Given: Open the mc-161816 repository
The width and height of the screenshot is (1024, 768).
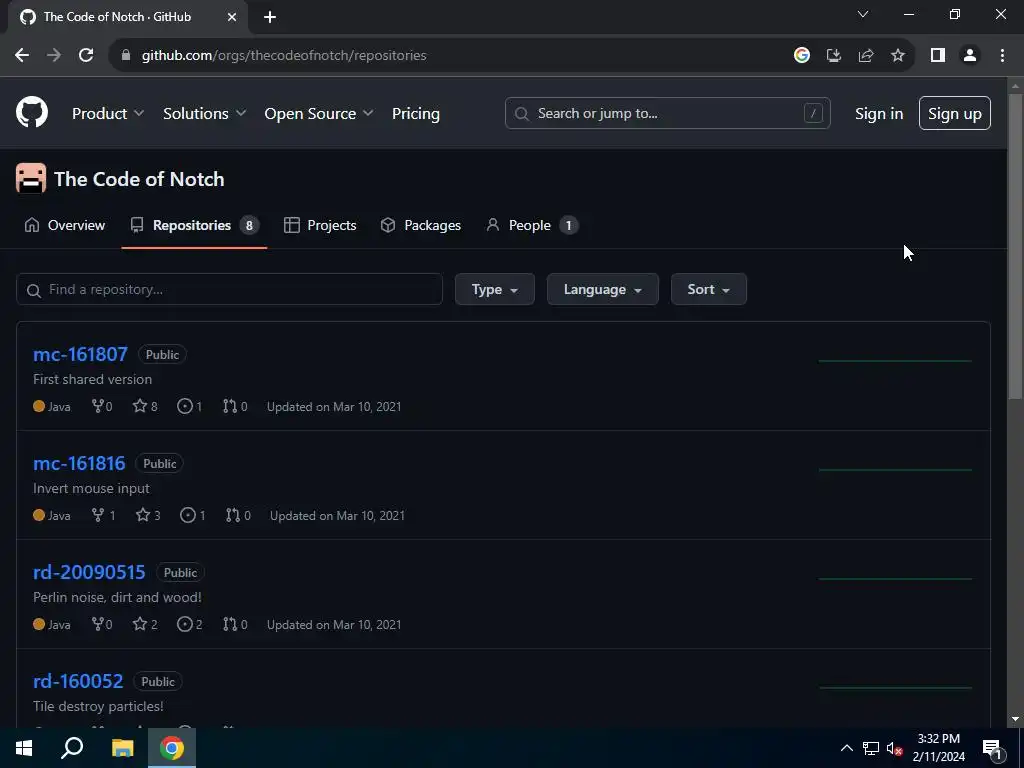Looking at the screenshot, I should [79, 463].
